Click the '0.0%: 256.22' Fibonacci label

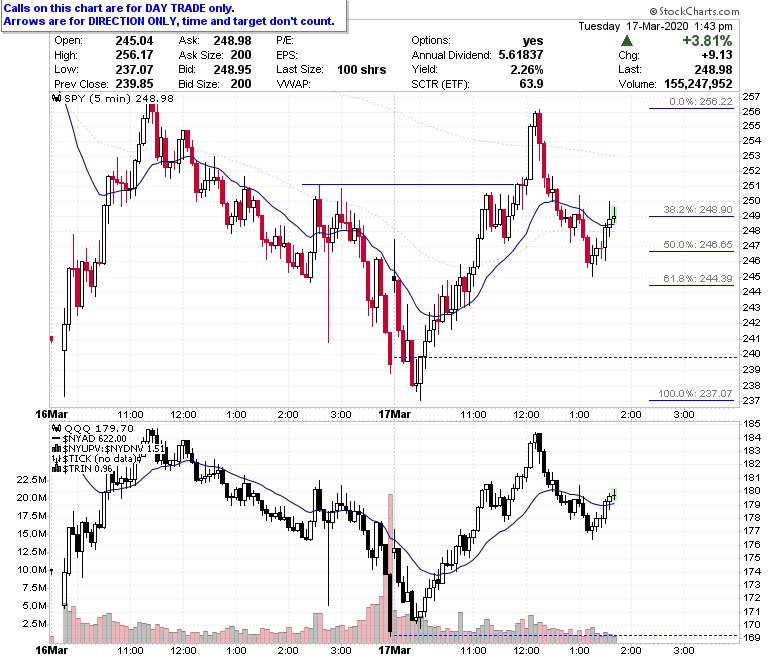[701, 101]
